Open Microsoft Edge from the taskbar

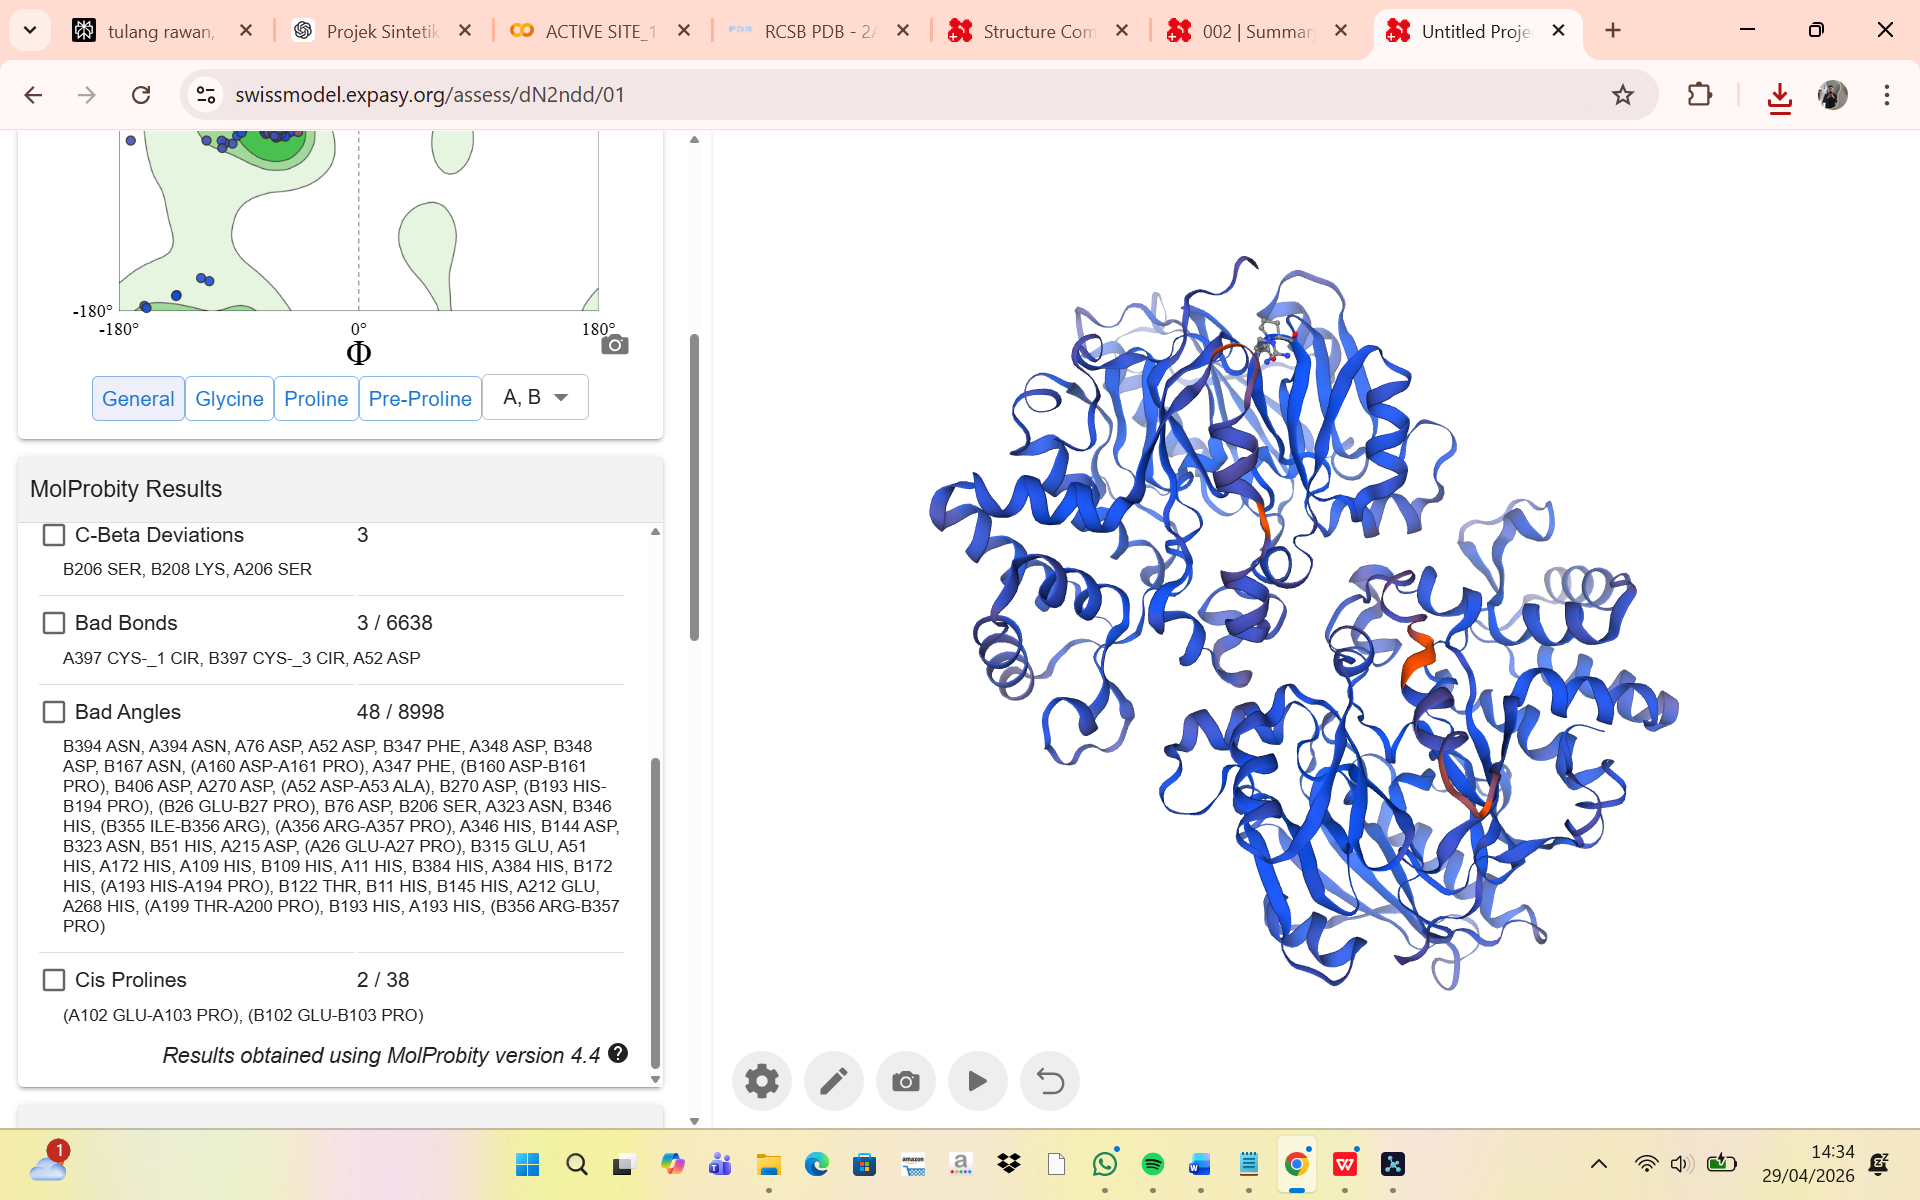click(817, 1164)
